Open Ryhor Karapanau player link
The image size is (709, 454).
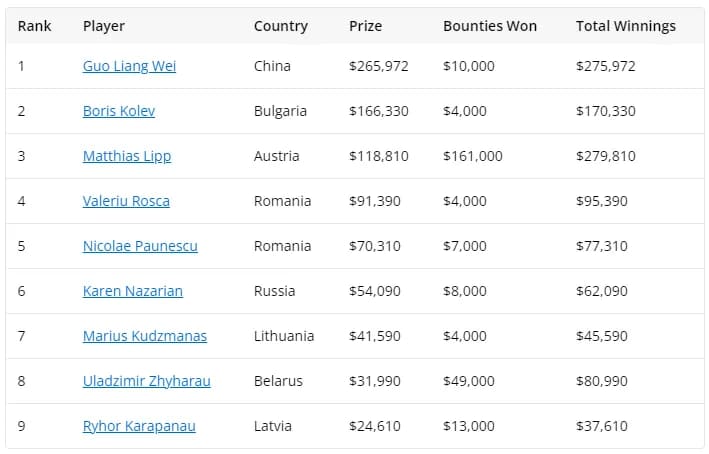click(x=139, y=426)
